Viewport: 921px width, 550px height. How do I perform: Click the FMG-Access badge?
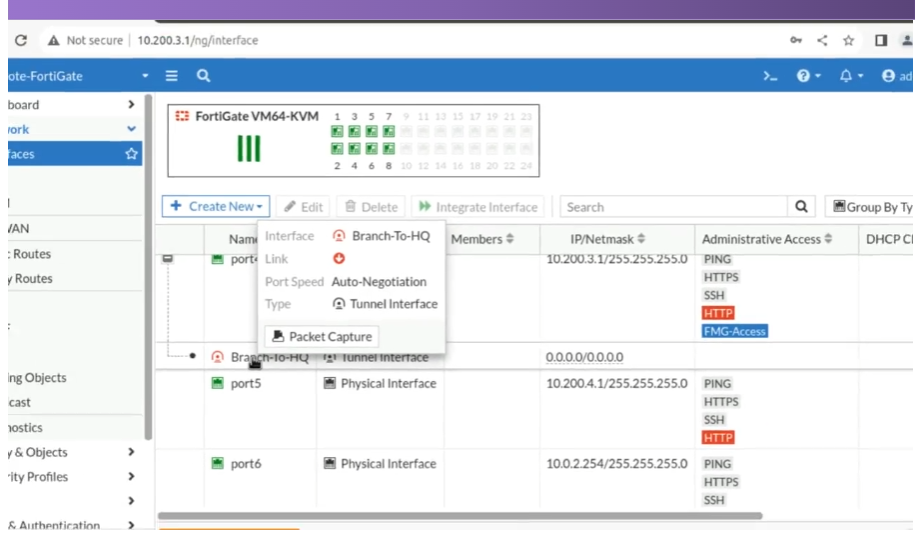(x=735, y=331)
